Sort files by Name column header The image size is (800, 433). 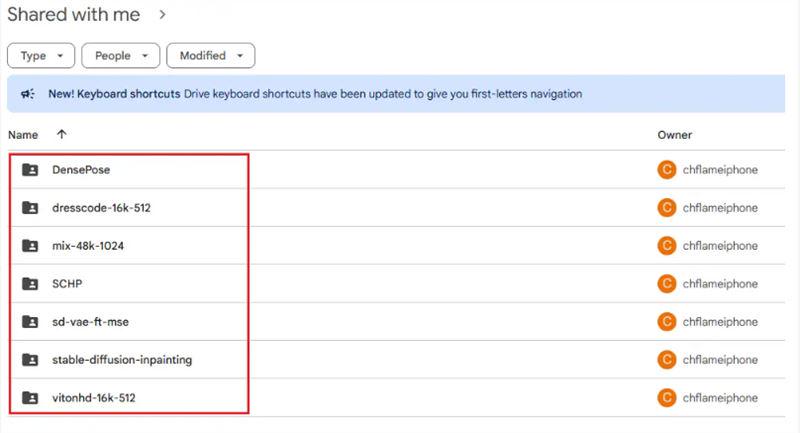point(23,134)
